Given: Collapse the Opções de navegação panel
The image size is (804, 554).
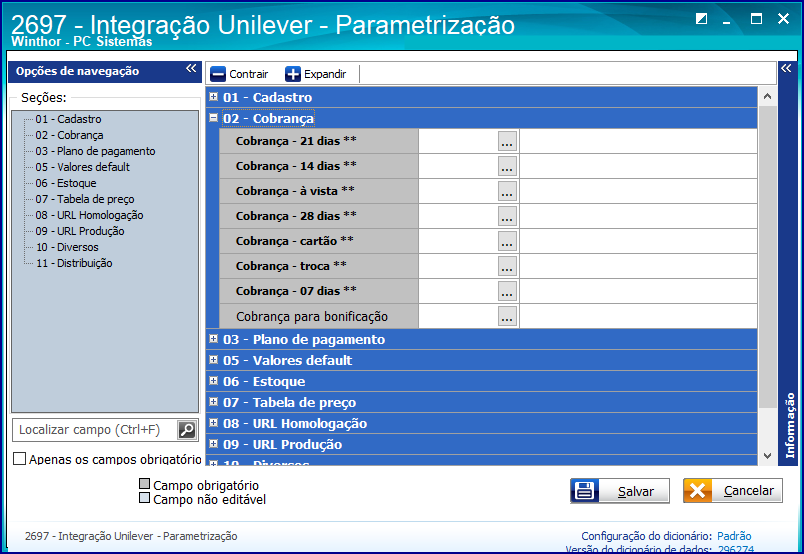Looking at the screenshot, I should tap(191, 68).
